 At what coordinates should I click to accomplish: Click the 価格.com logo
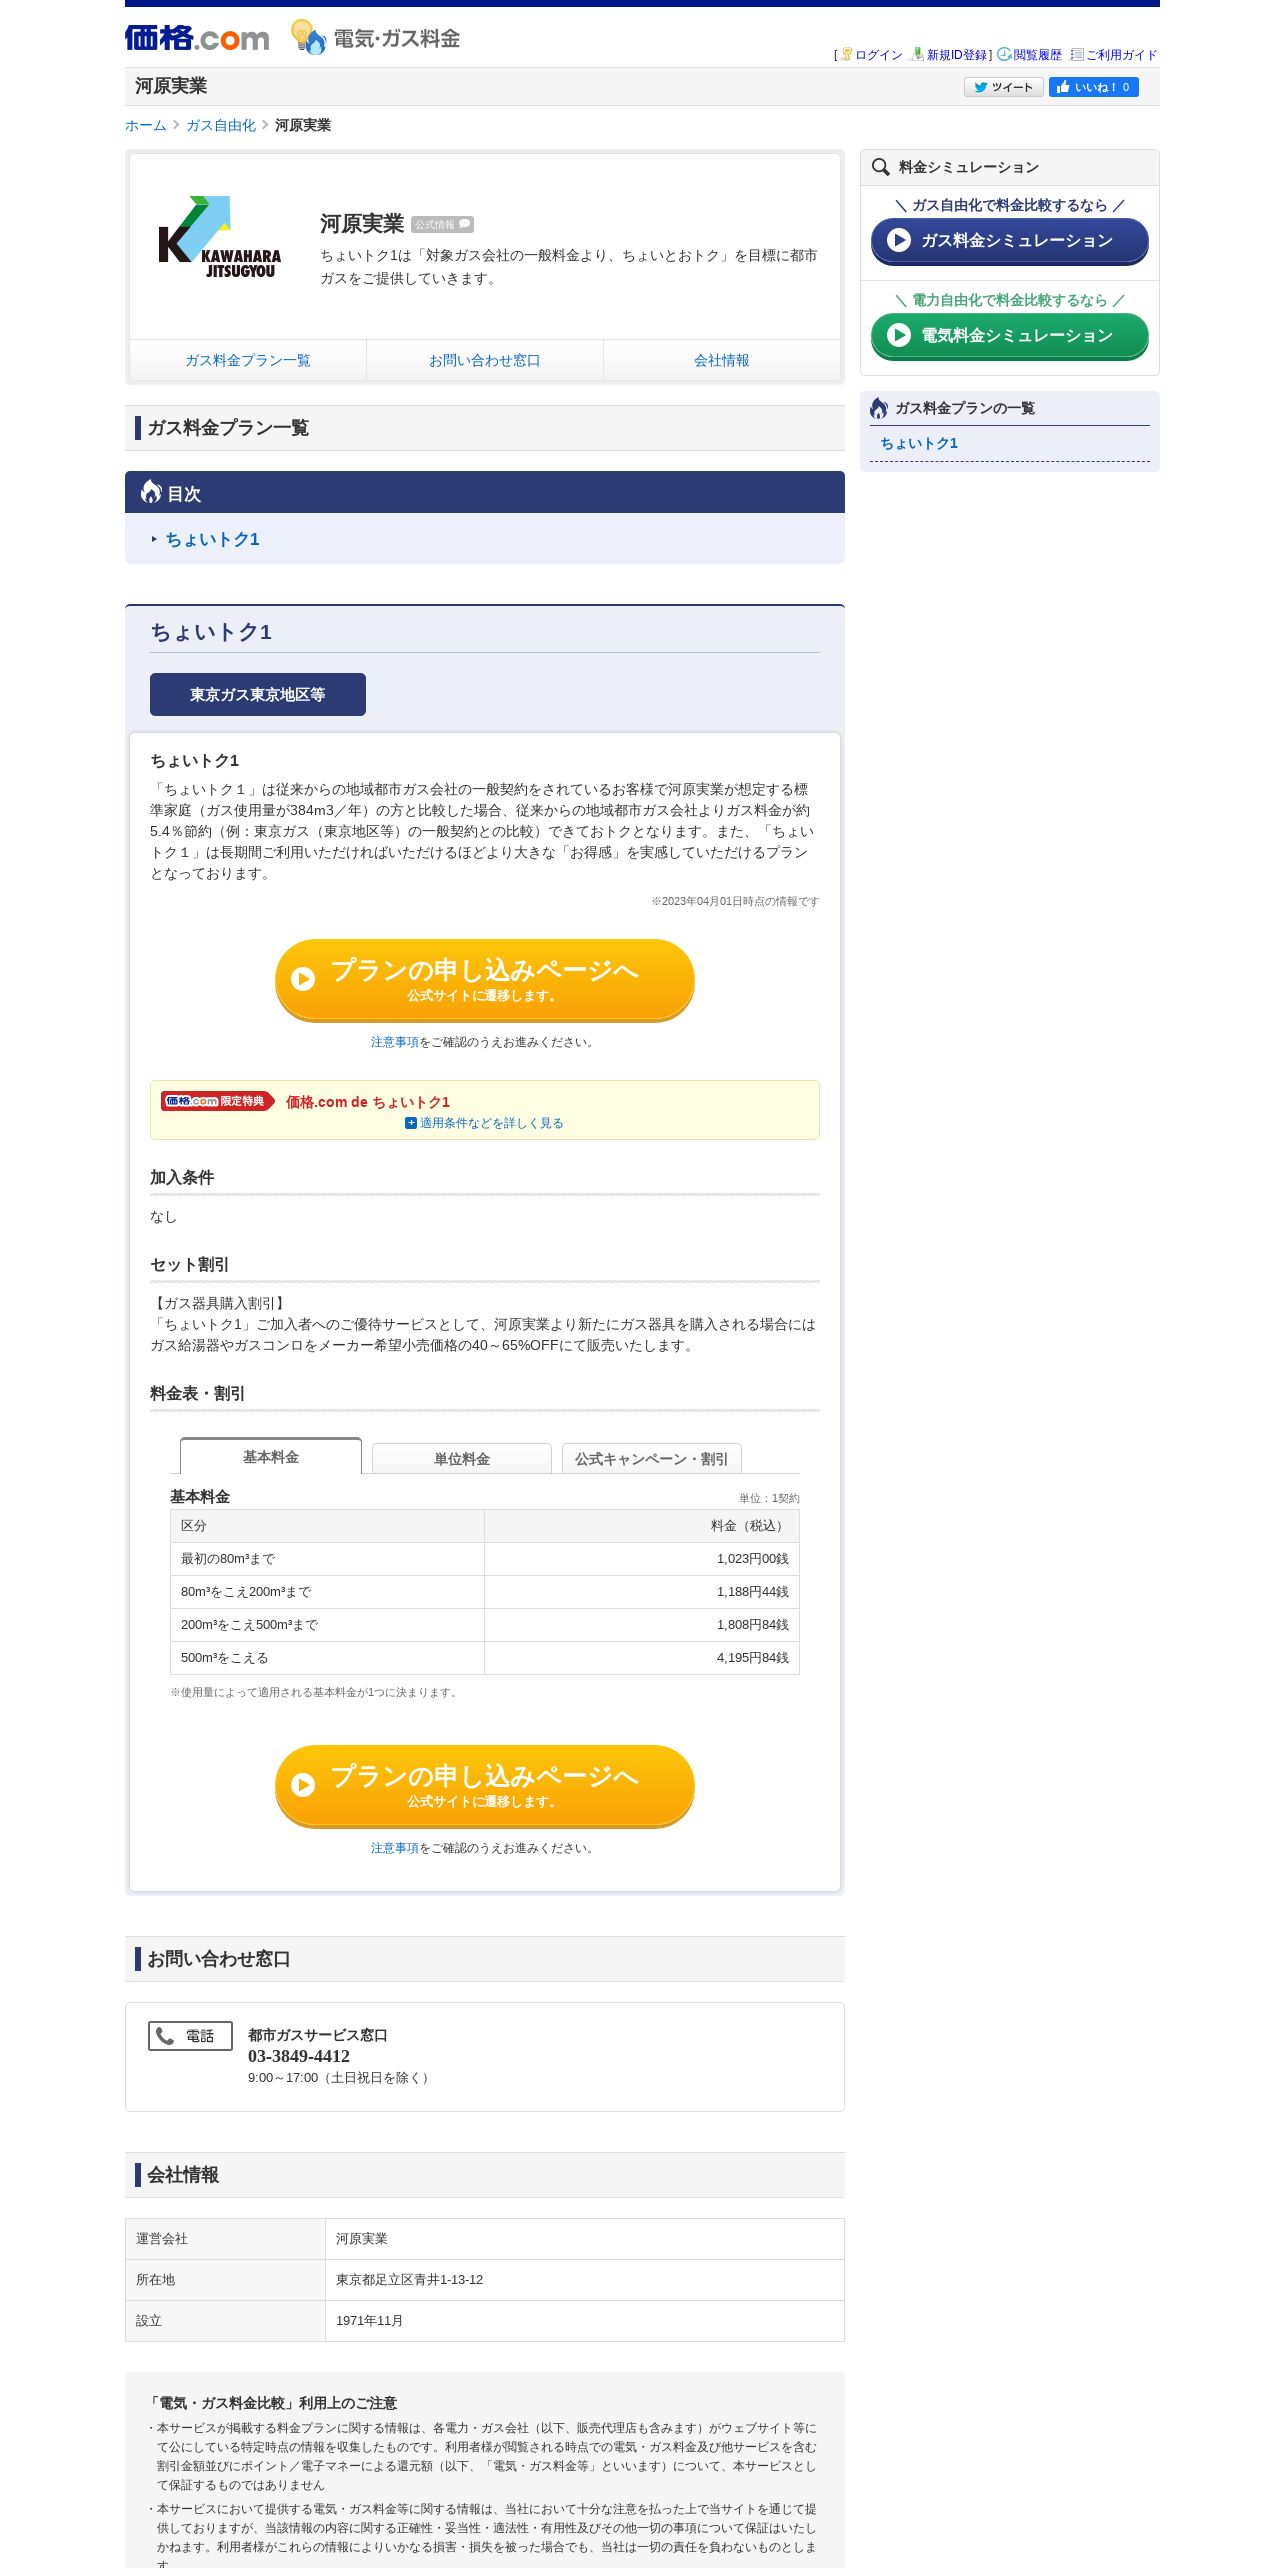coord(197,38)
